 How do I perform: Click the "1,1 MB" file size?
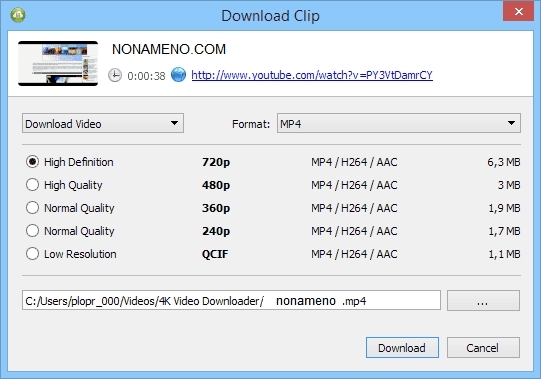point(504,254)
